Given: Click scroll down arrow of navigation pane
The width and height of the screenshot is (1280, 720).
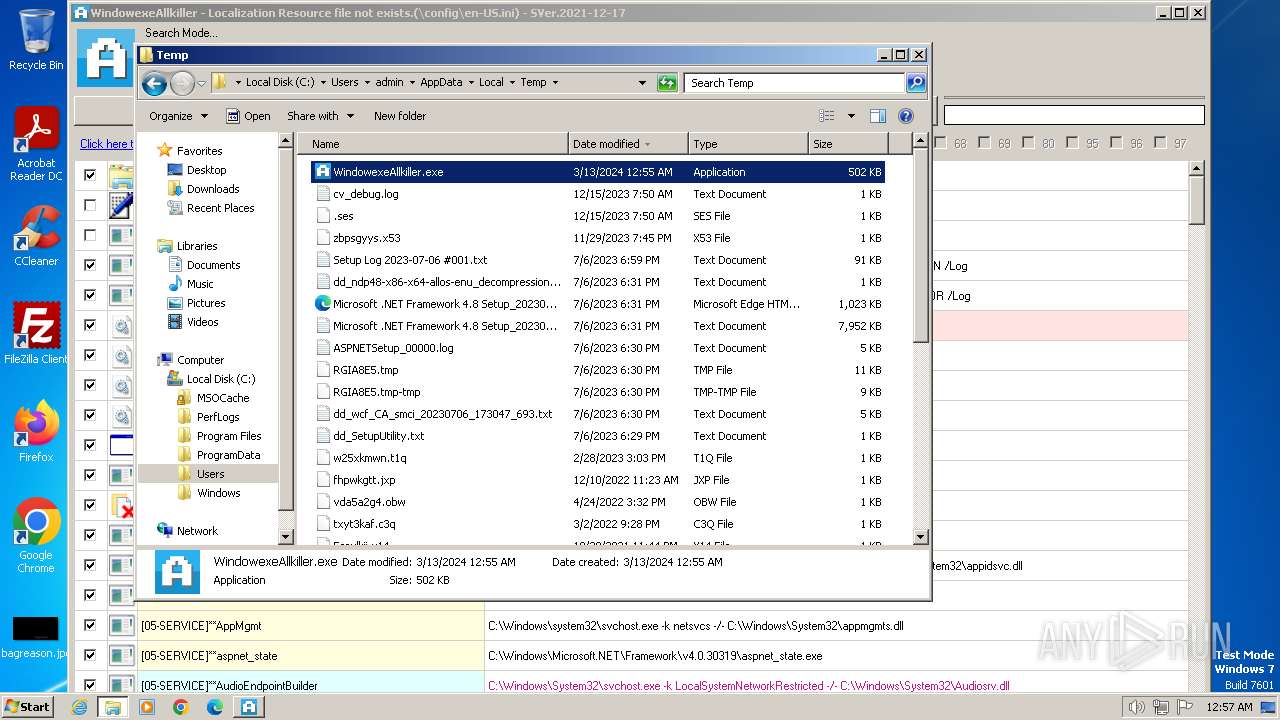Looking at the screenshot, I should pos(286,537).
